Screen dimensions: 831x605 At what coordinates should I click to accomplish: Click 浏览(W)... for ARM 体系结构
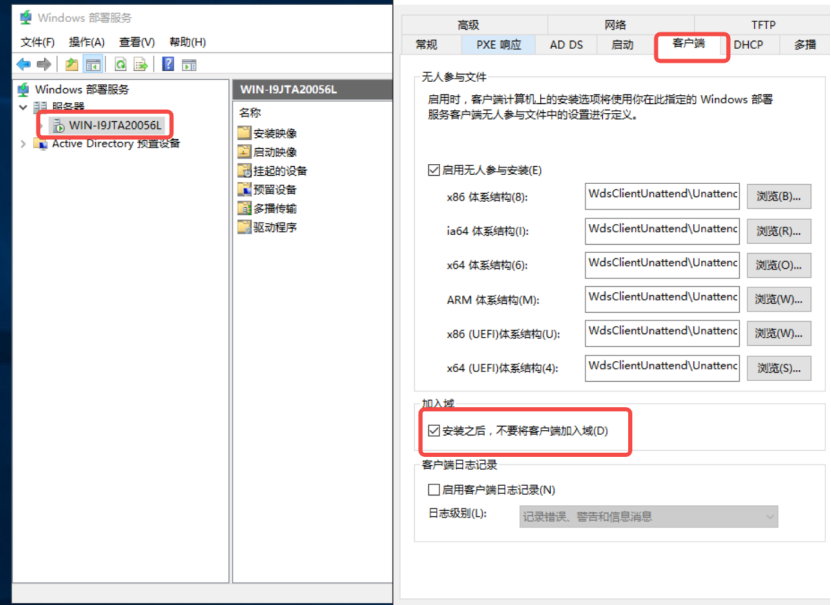[779, 299]
